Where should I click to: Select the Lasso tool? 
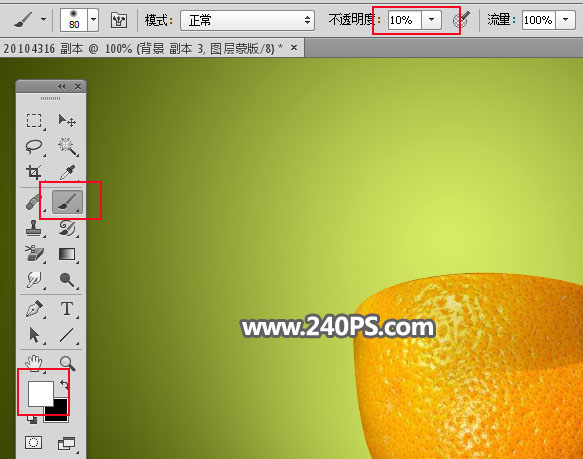click(34, 147)
